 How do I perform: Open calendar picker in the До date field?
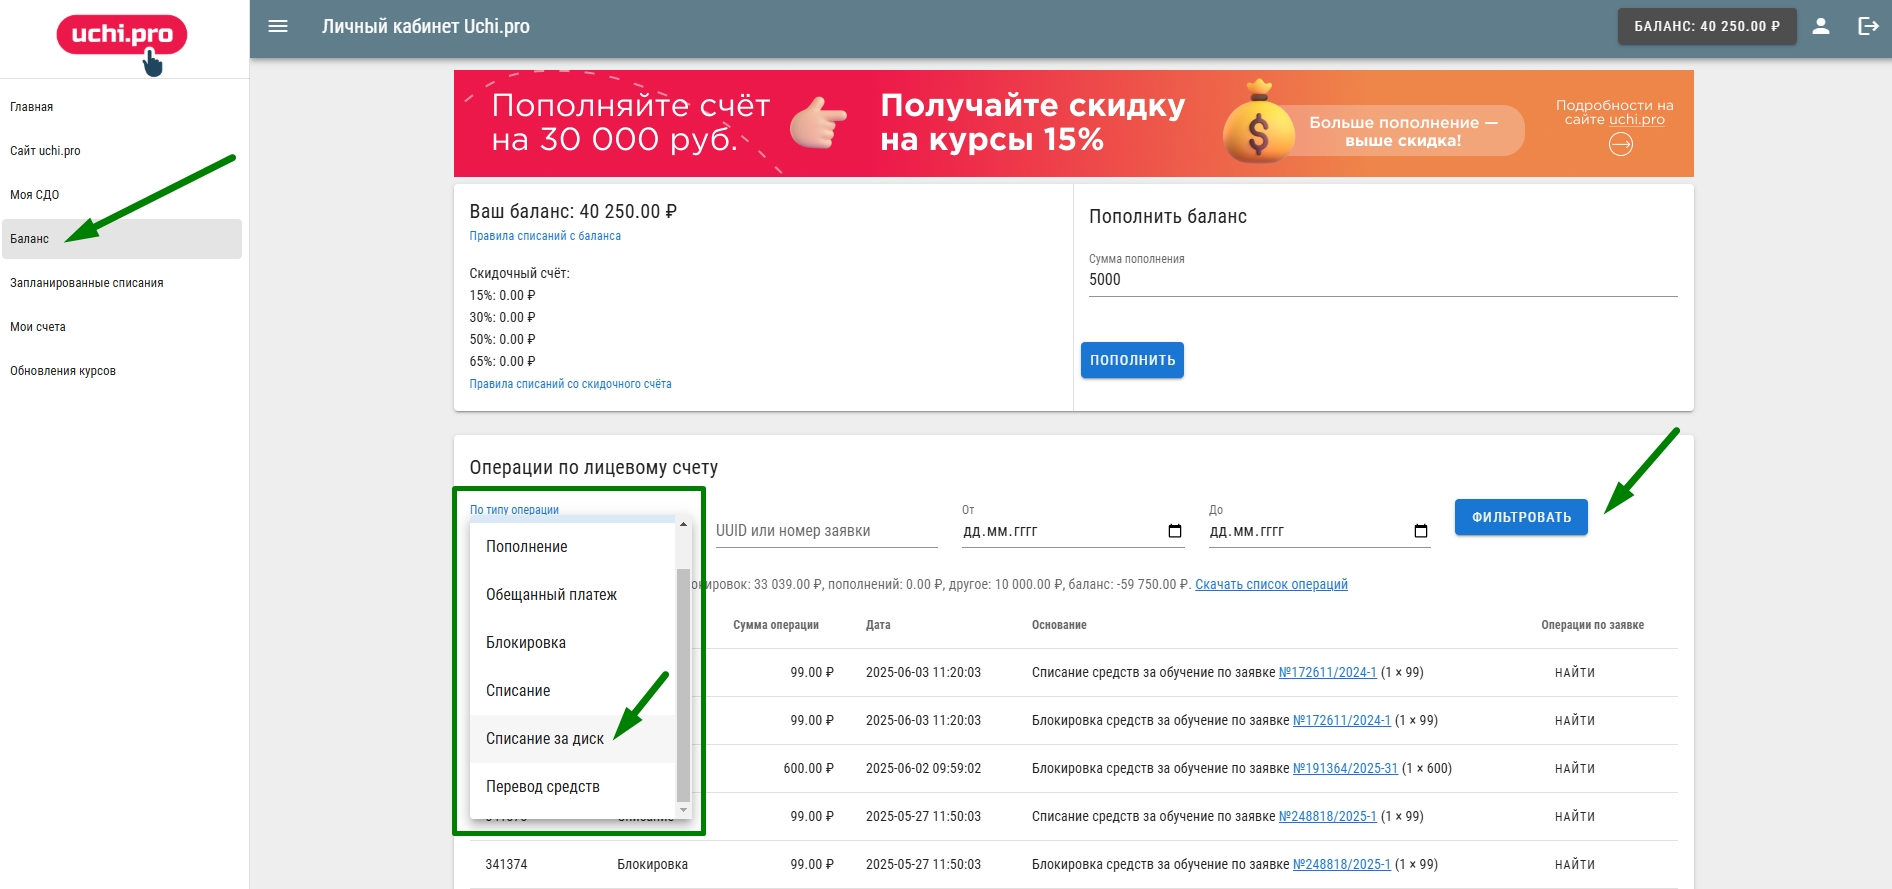click(1421, 531)
